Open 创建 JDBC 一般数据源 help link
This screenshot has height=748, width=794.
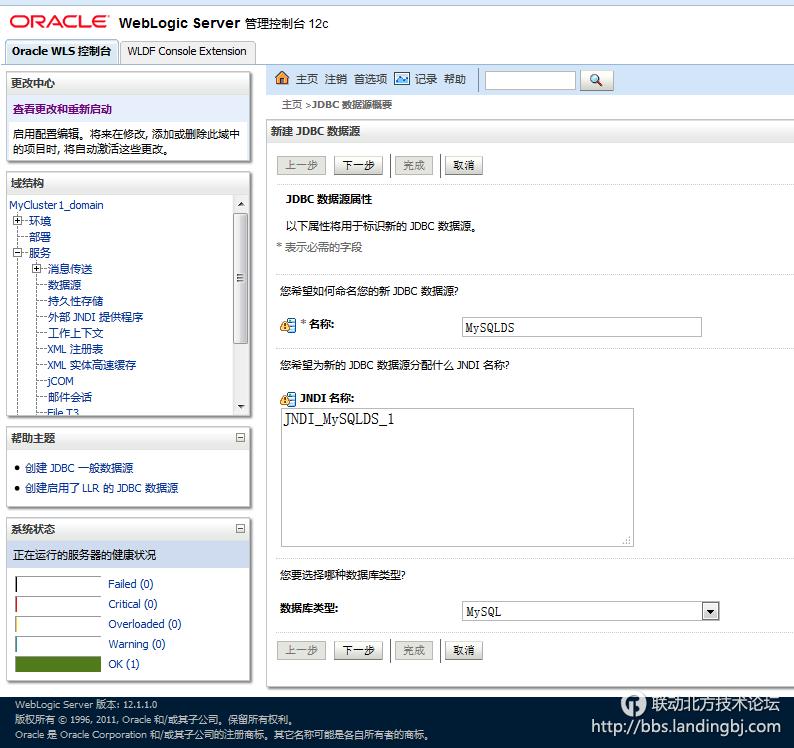79,468
